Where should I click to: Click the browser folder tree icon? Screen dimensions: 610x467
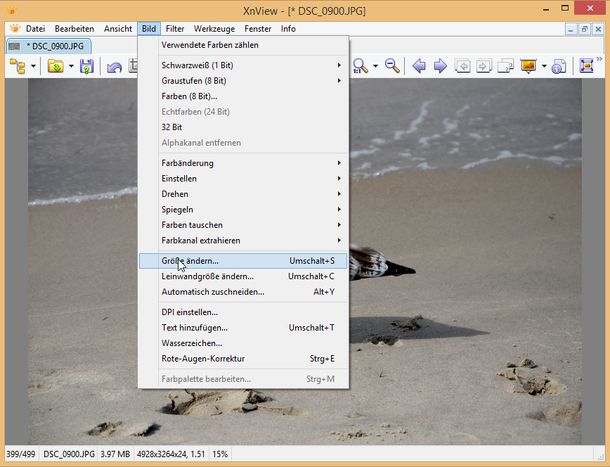click(x=17, y=66)
